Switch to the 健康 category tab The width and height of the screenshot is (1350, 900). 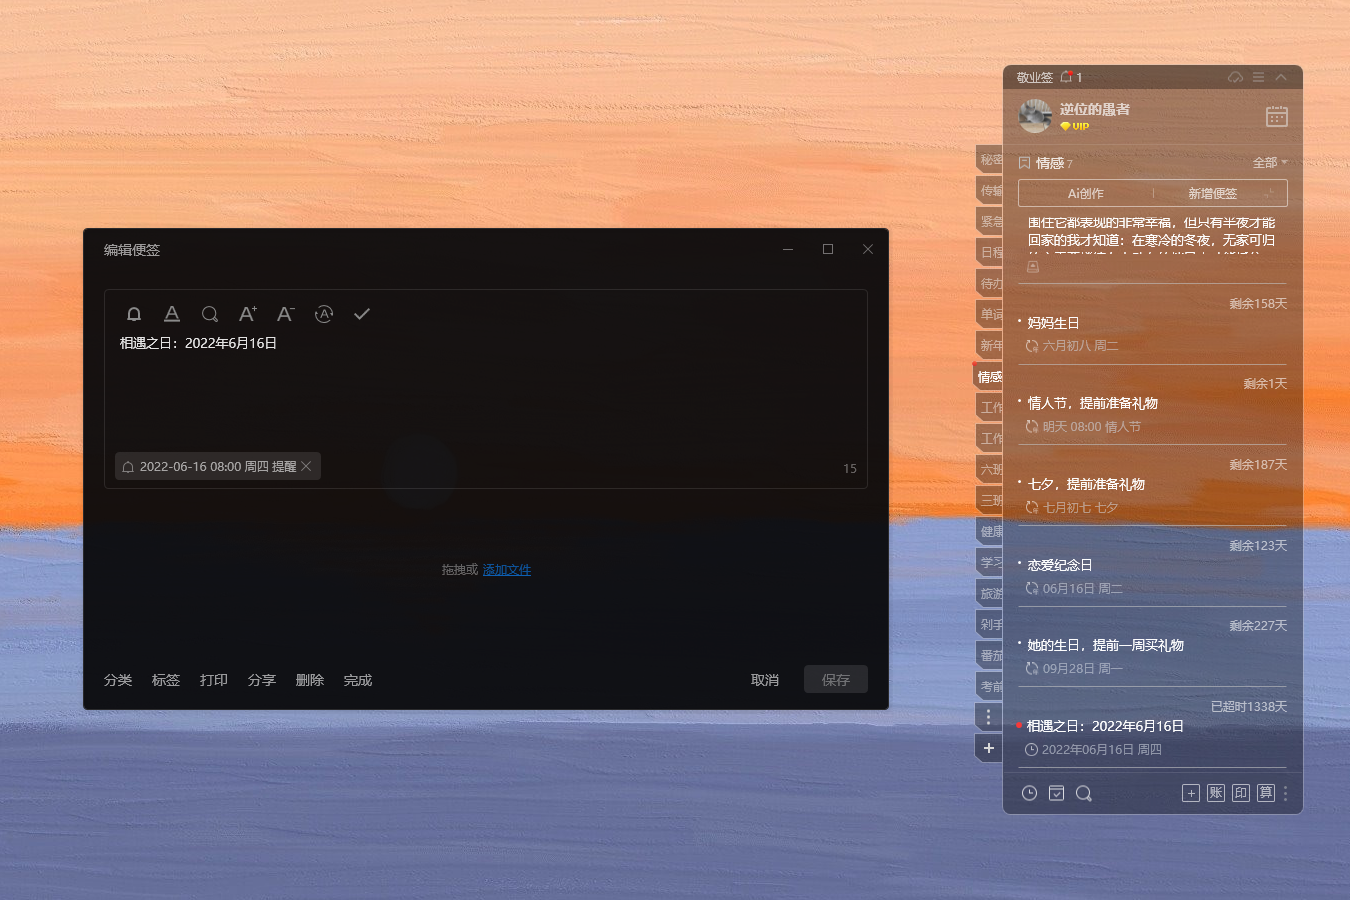pos(990,531)
